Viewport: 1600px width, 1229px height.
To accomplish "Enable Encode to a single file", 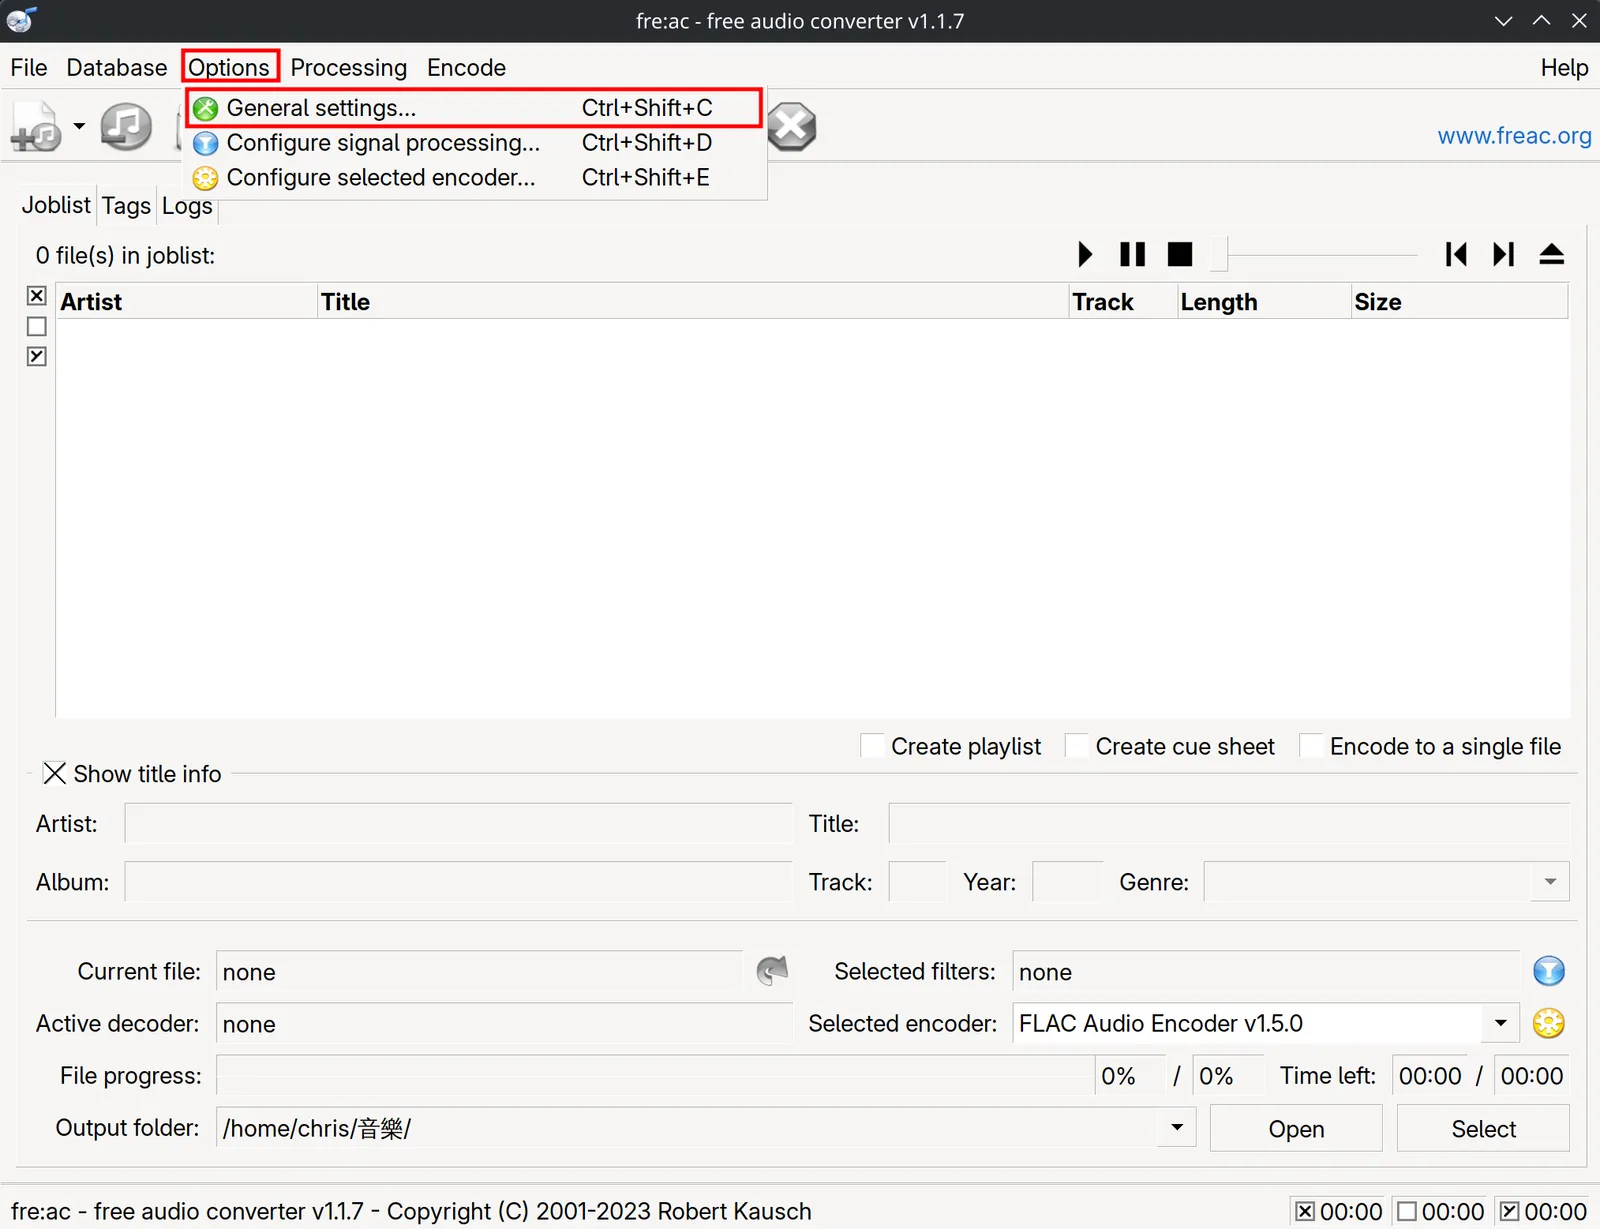I will click(x=1311, y=746).
